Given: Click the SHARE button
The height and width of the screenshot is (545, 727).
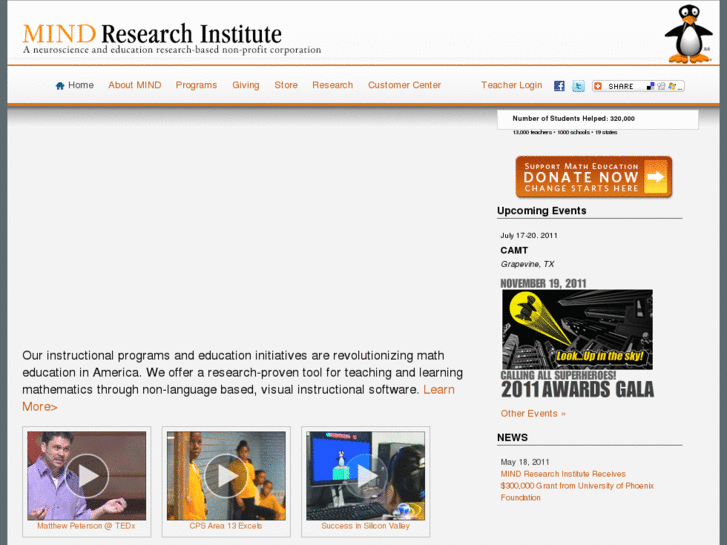Looking at the screenshot, I should (x=638, y=86).
